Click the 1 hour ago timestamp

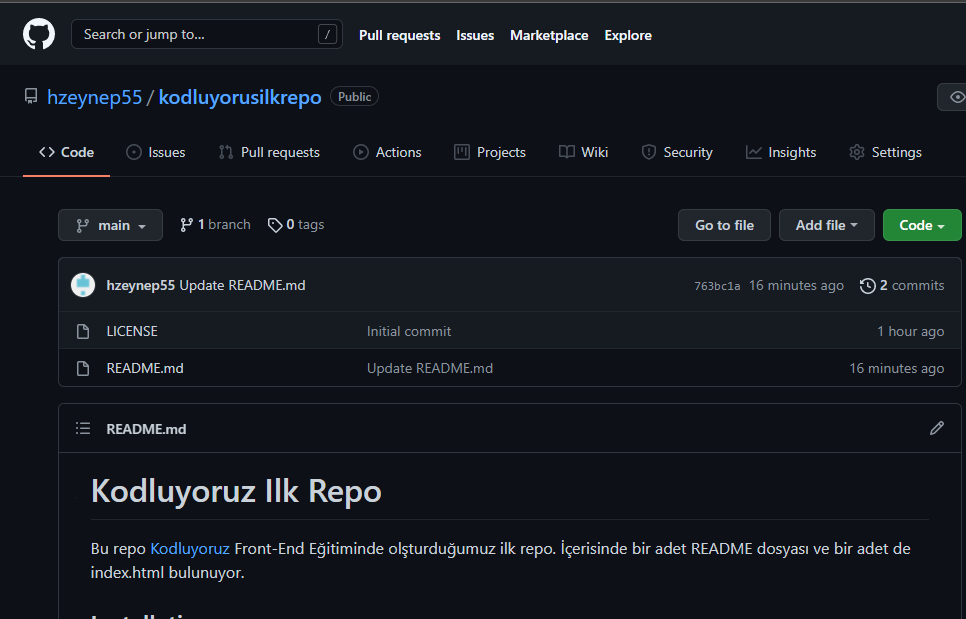[x=911, y=331]
